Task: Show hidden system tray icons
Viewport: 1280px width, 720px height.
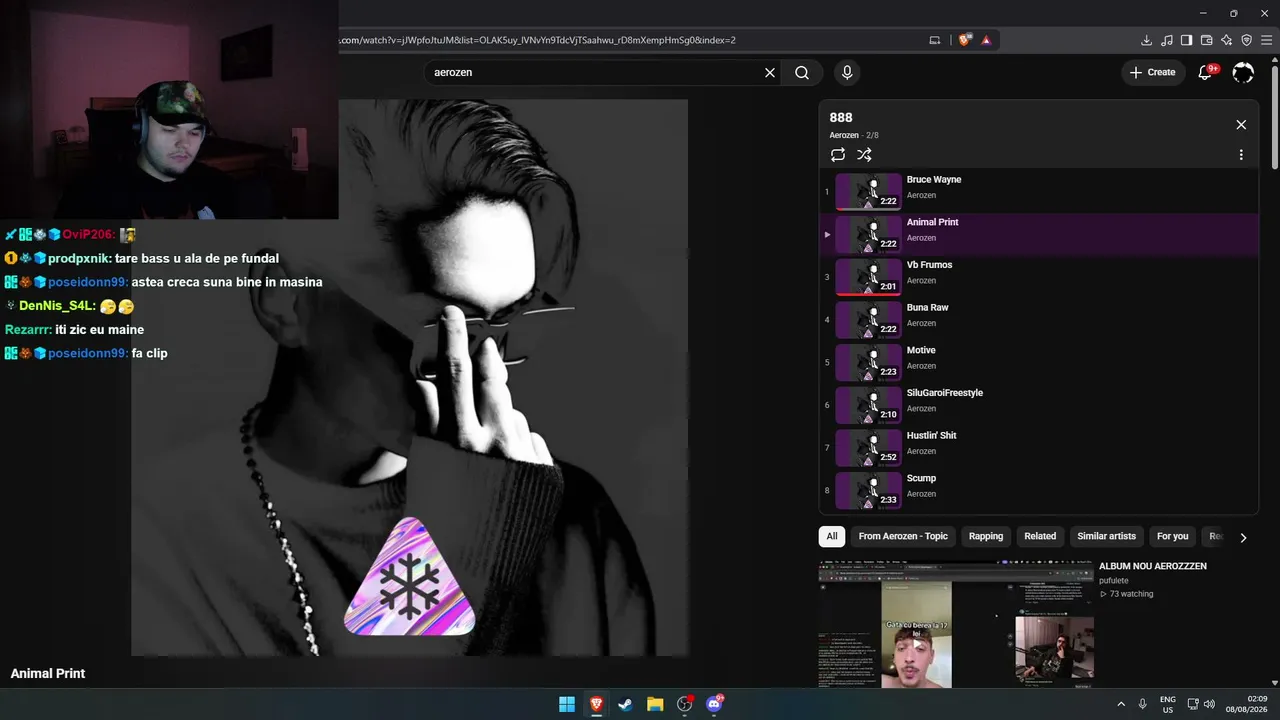Action: coord(1121,704)
